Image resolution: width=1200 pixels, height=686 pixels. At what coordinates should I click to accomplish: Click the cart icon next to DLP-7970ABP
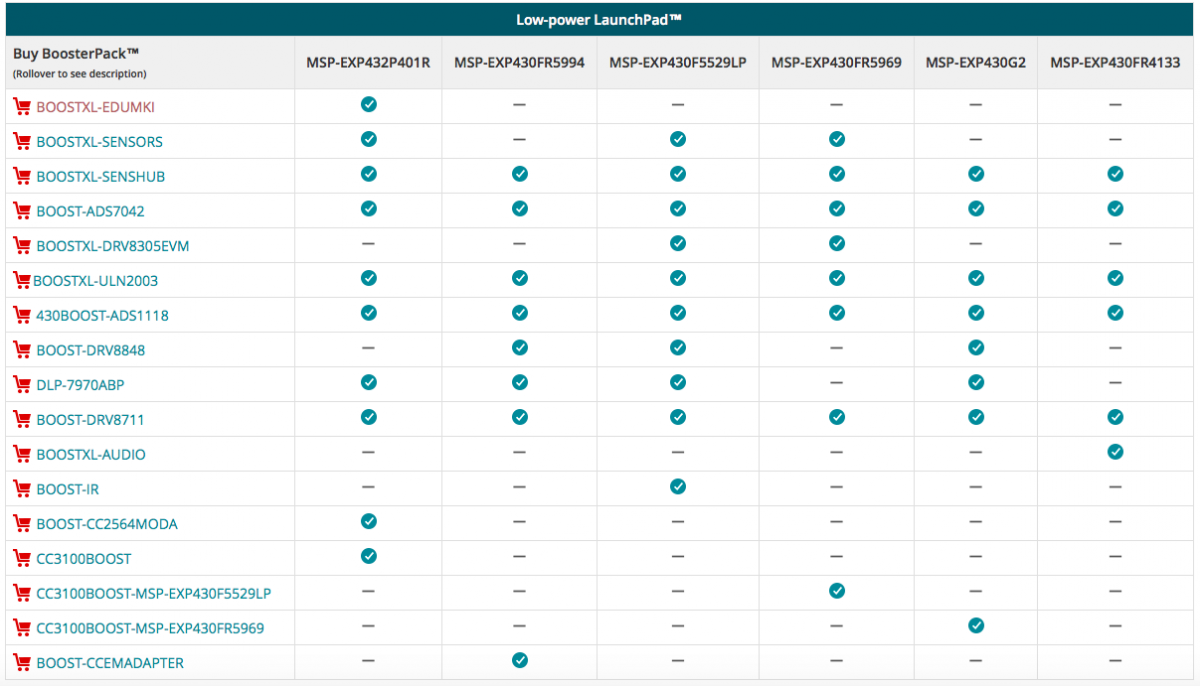(x=21, y=384)
